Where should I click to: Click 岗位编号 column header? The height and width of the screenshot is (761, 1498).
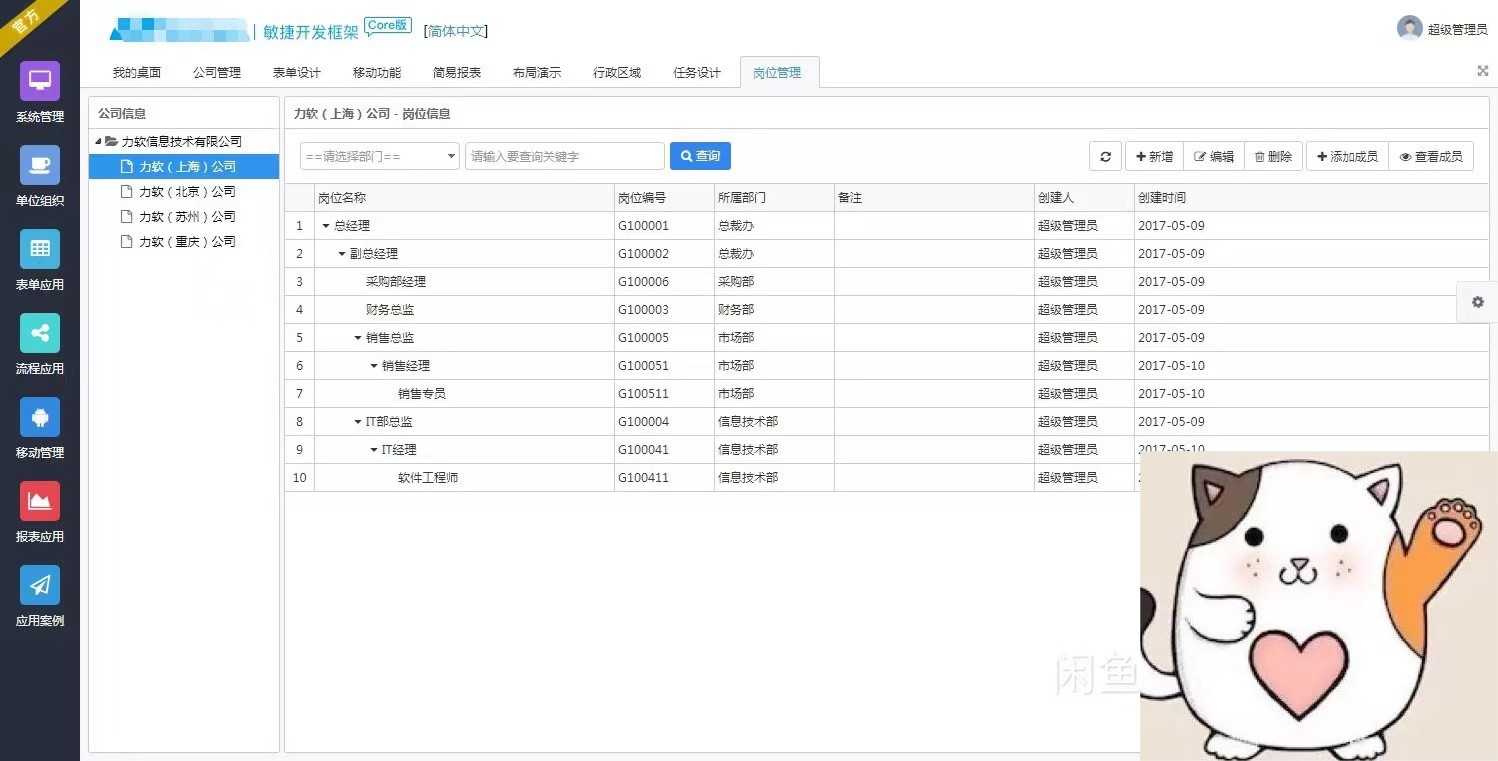664,198
